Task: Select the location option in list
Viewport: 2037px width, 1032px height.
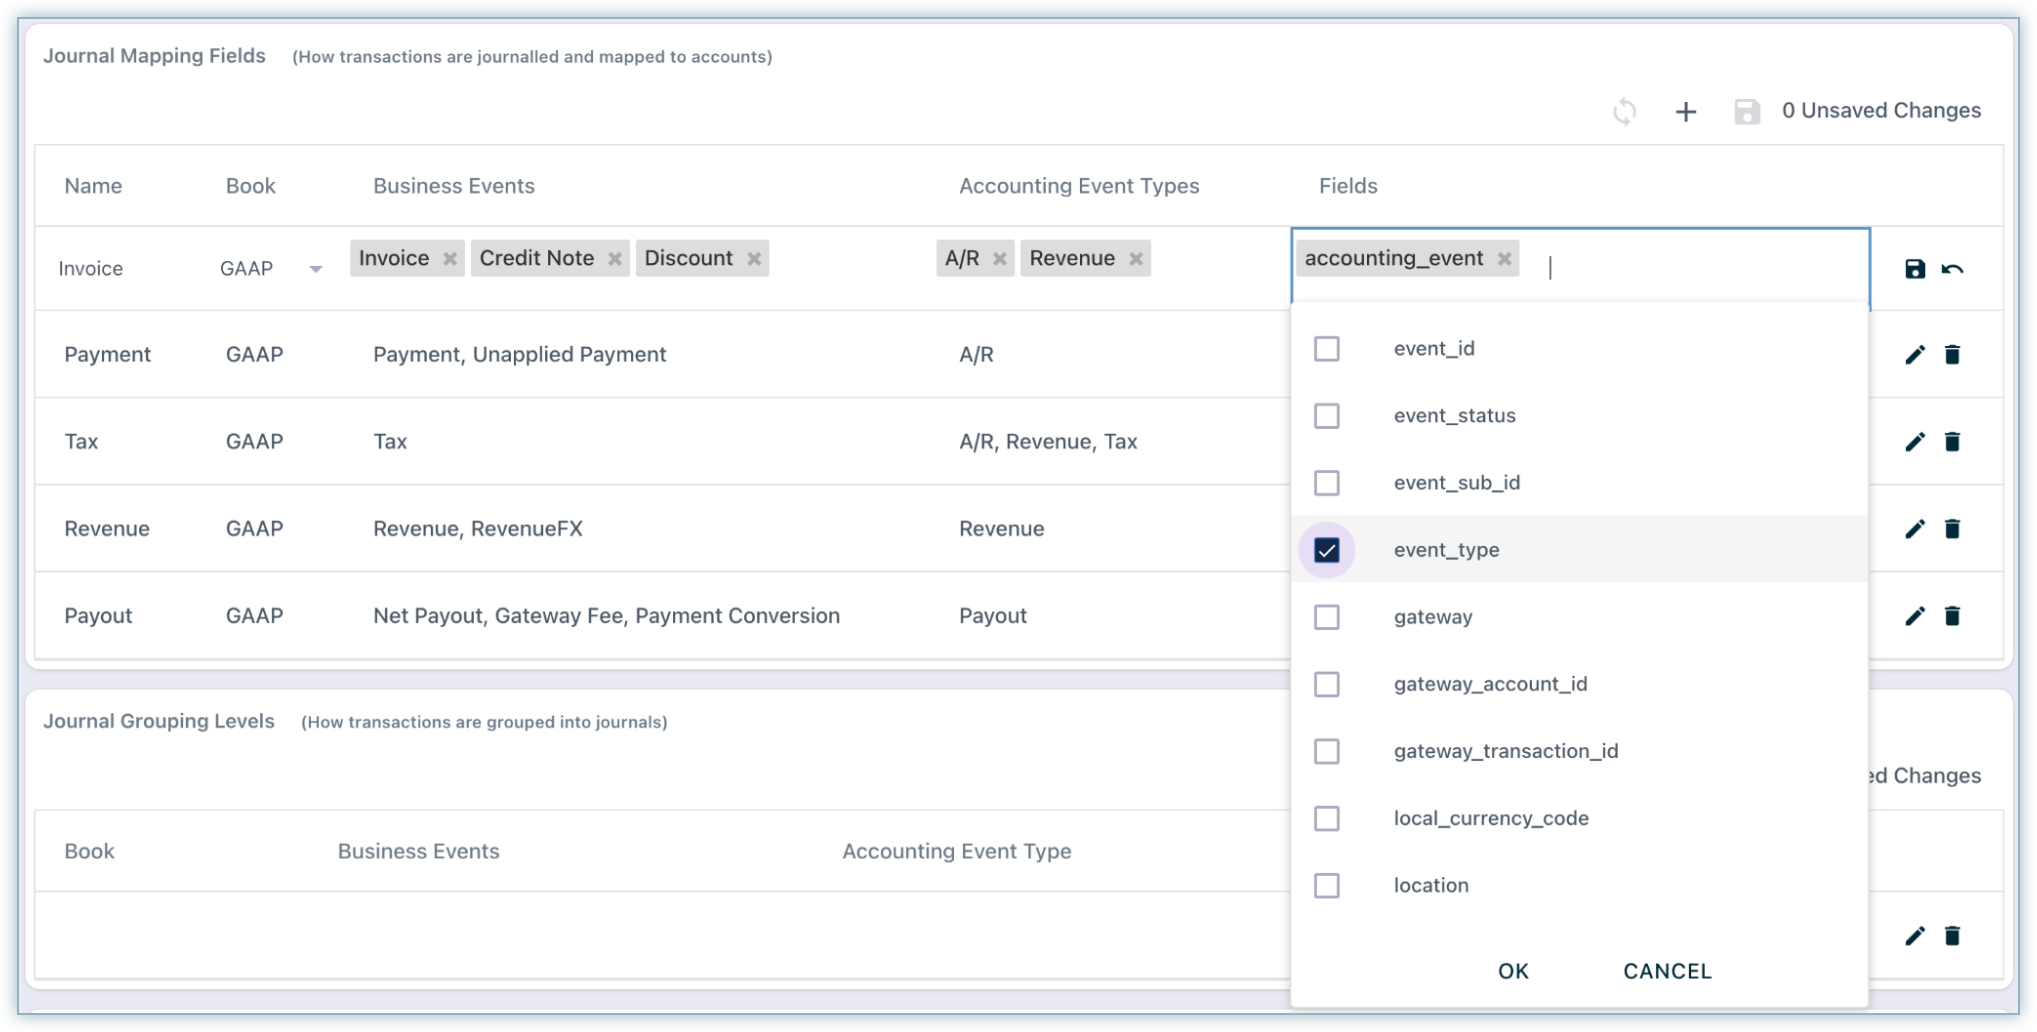Action: [x=1430, y=885]
